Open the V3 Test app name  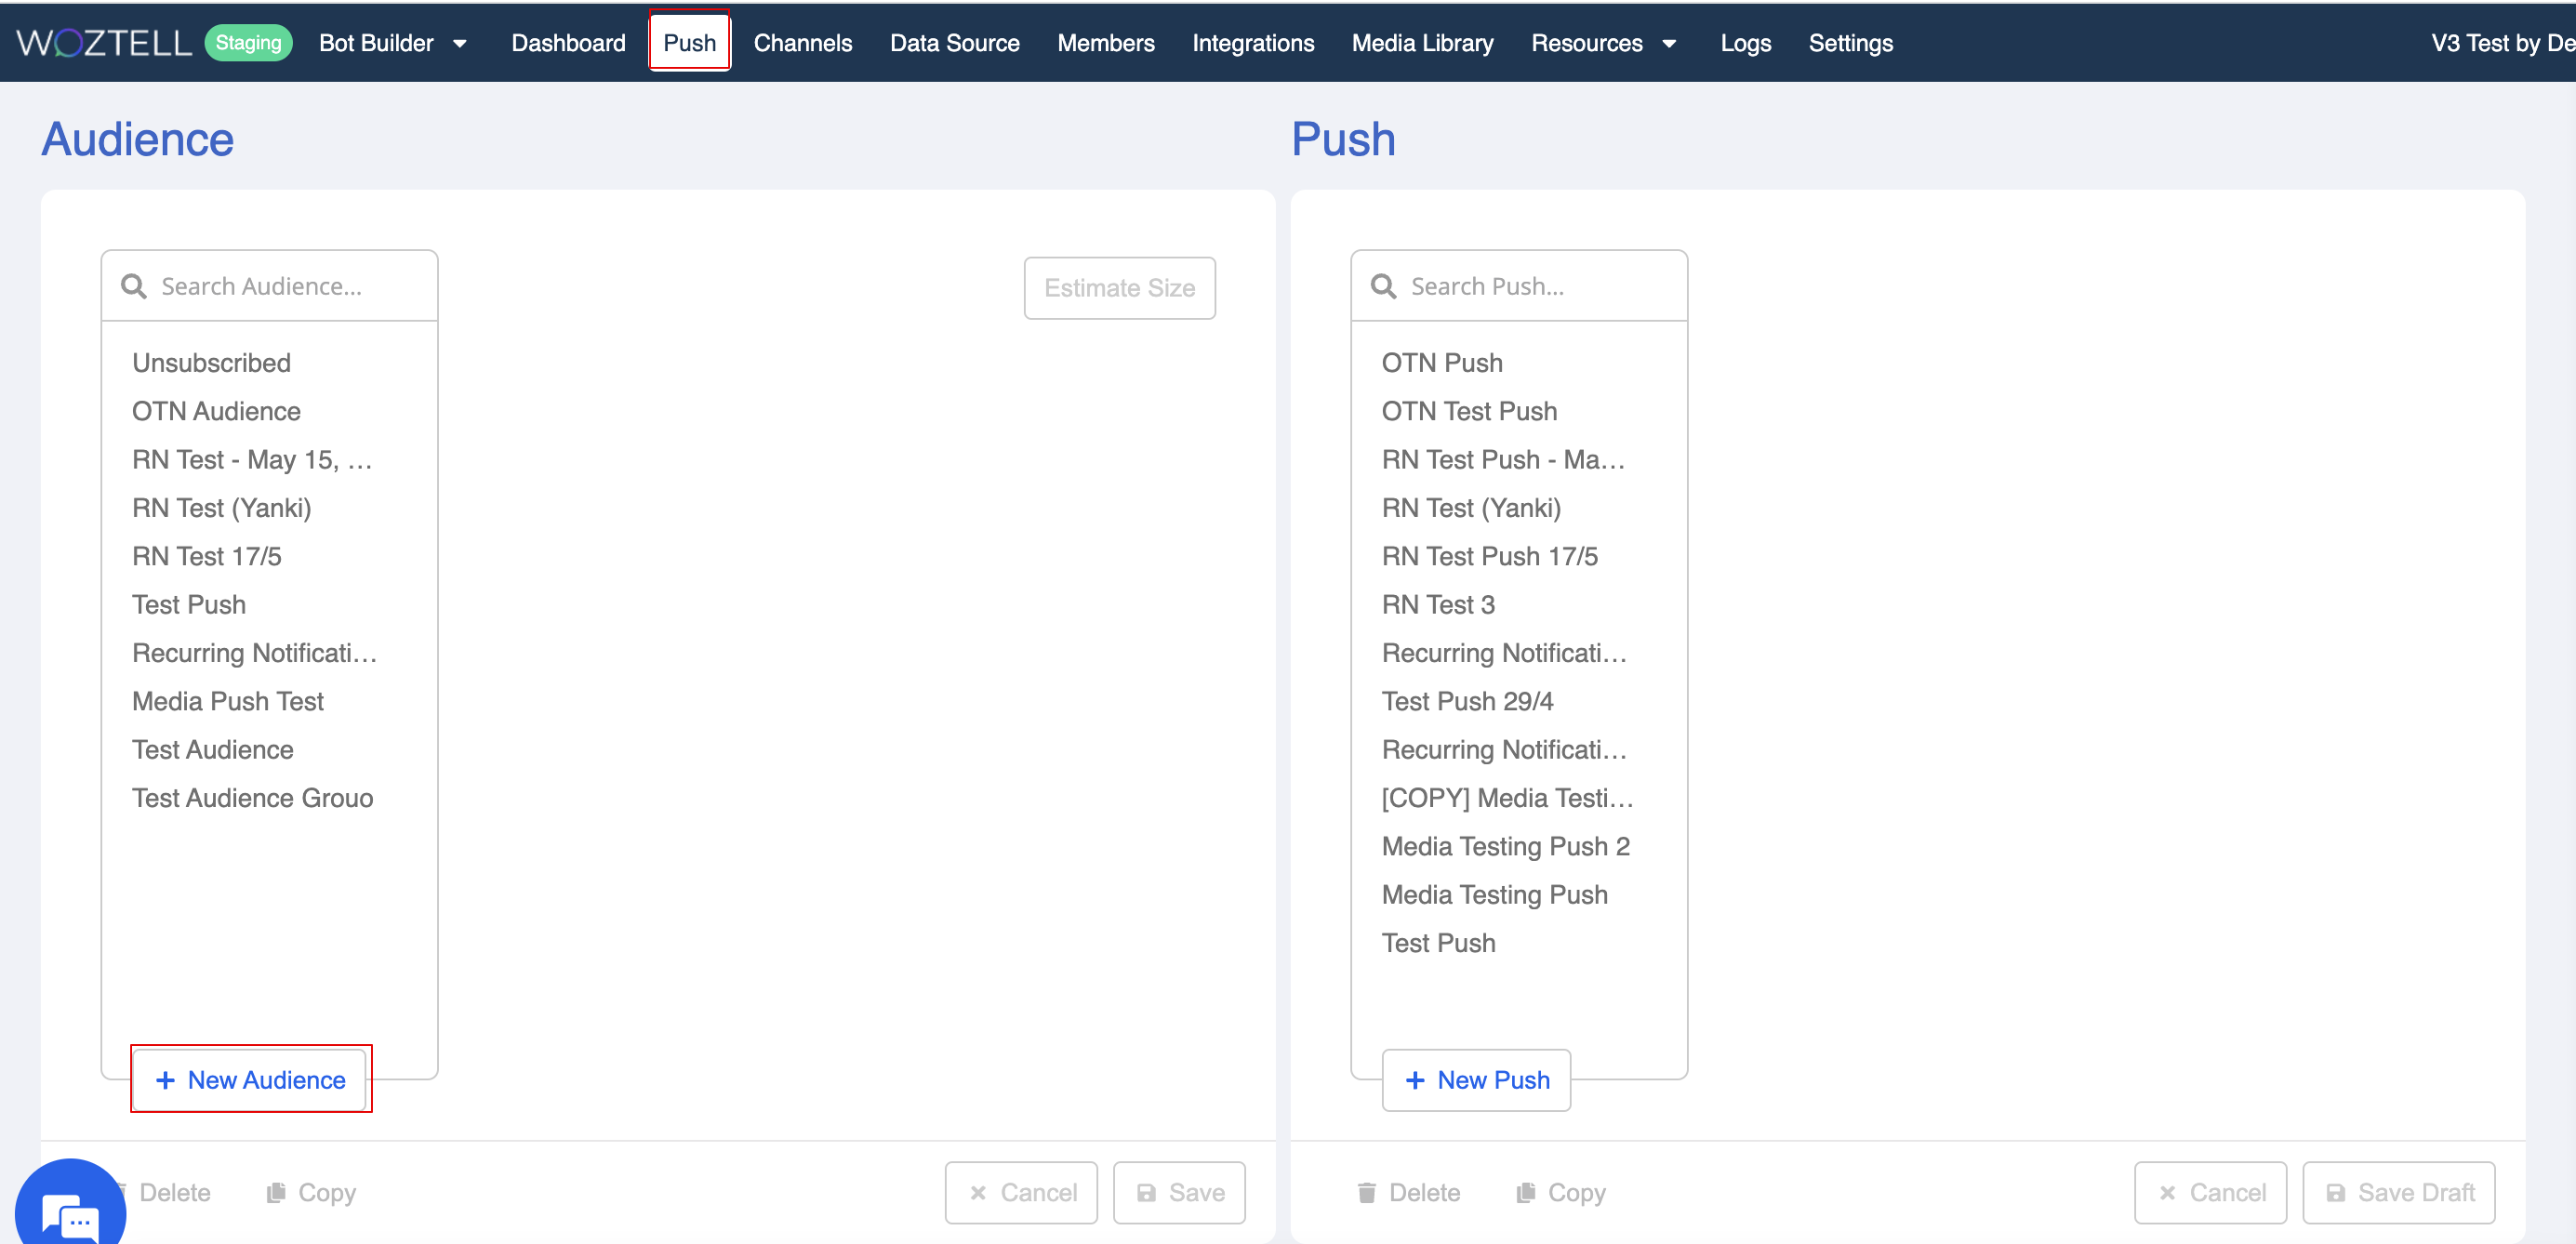point(2503,43)
